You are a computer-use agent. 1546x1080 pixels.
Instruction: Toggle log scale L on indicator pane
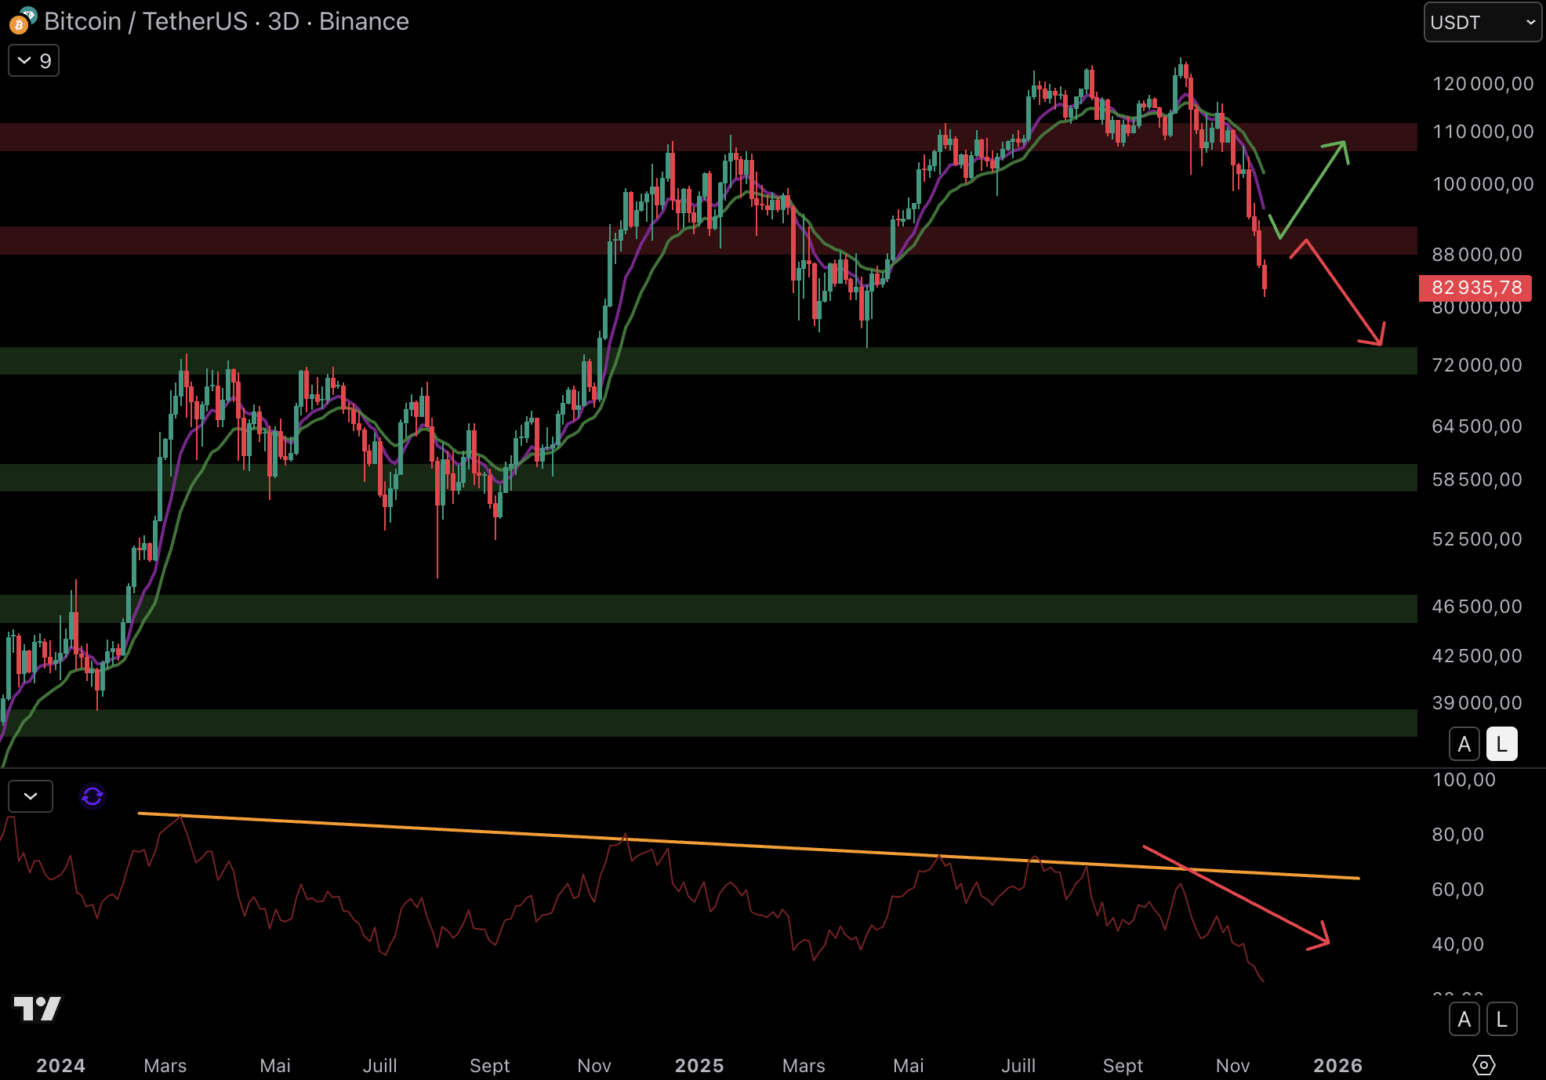point(1501,1019)
